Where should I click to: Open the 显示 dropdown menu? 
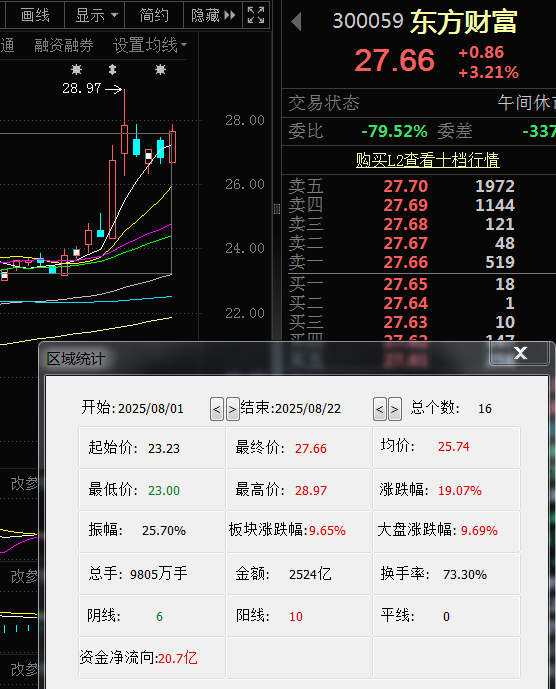tap(95, 15)
